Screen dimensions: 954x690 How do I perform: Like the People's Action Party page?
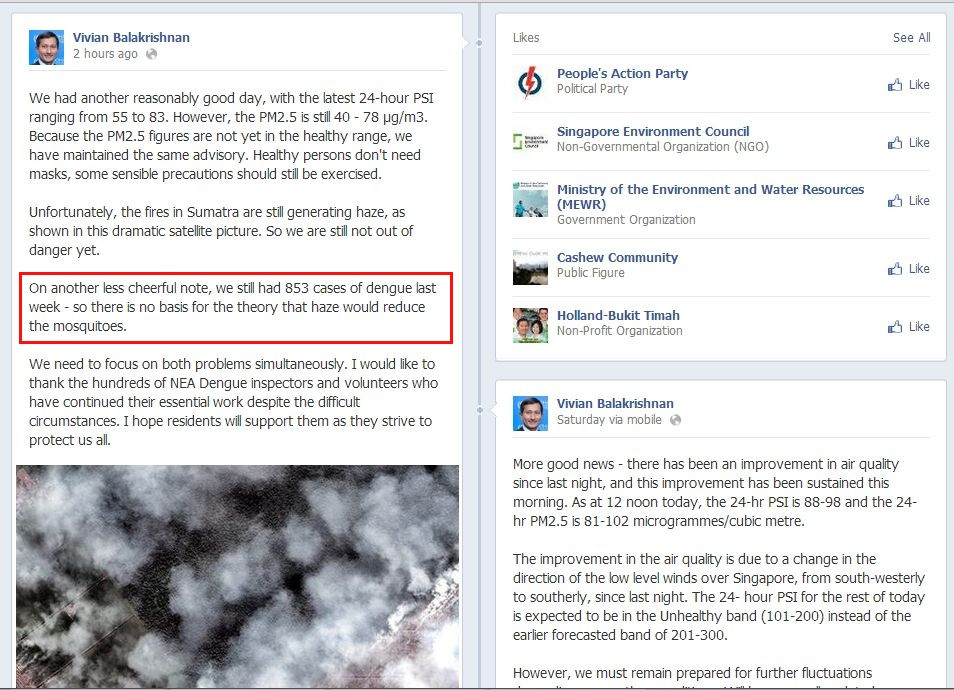tap(908, 85)
